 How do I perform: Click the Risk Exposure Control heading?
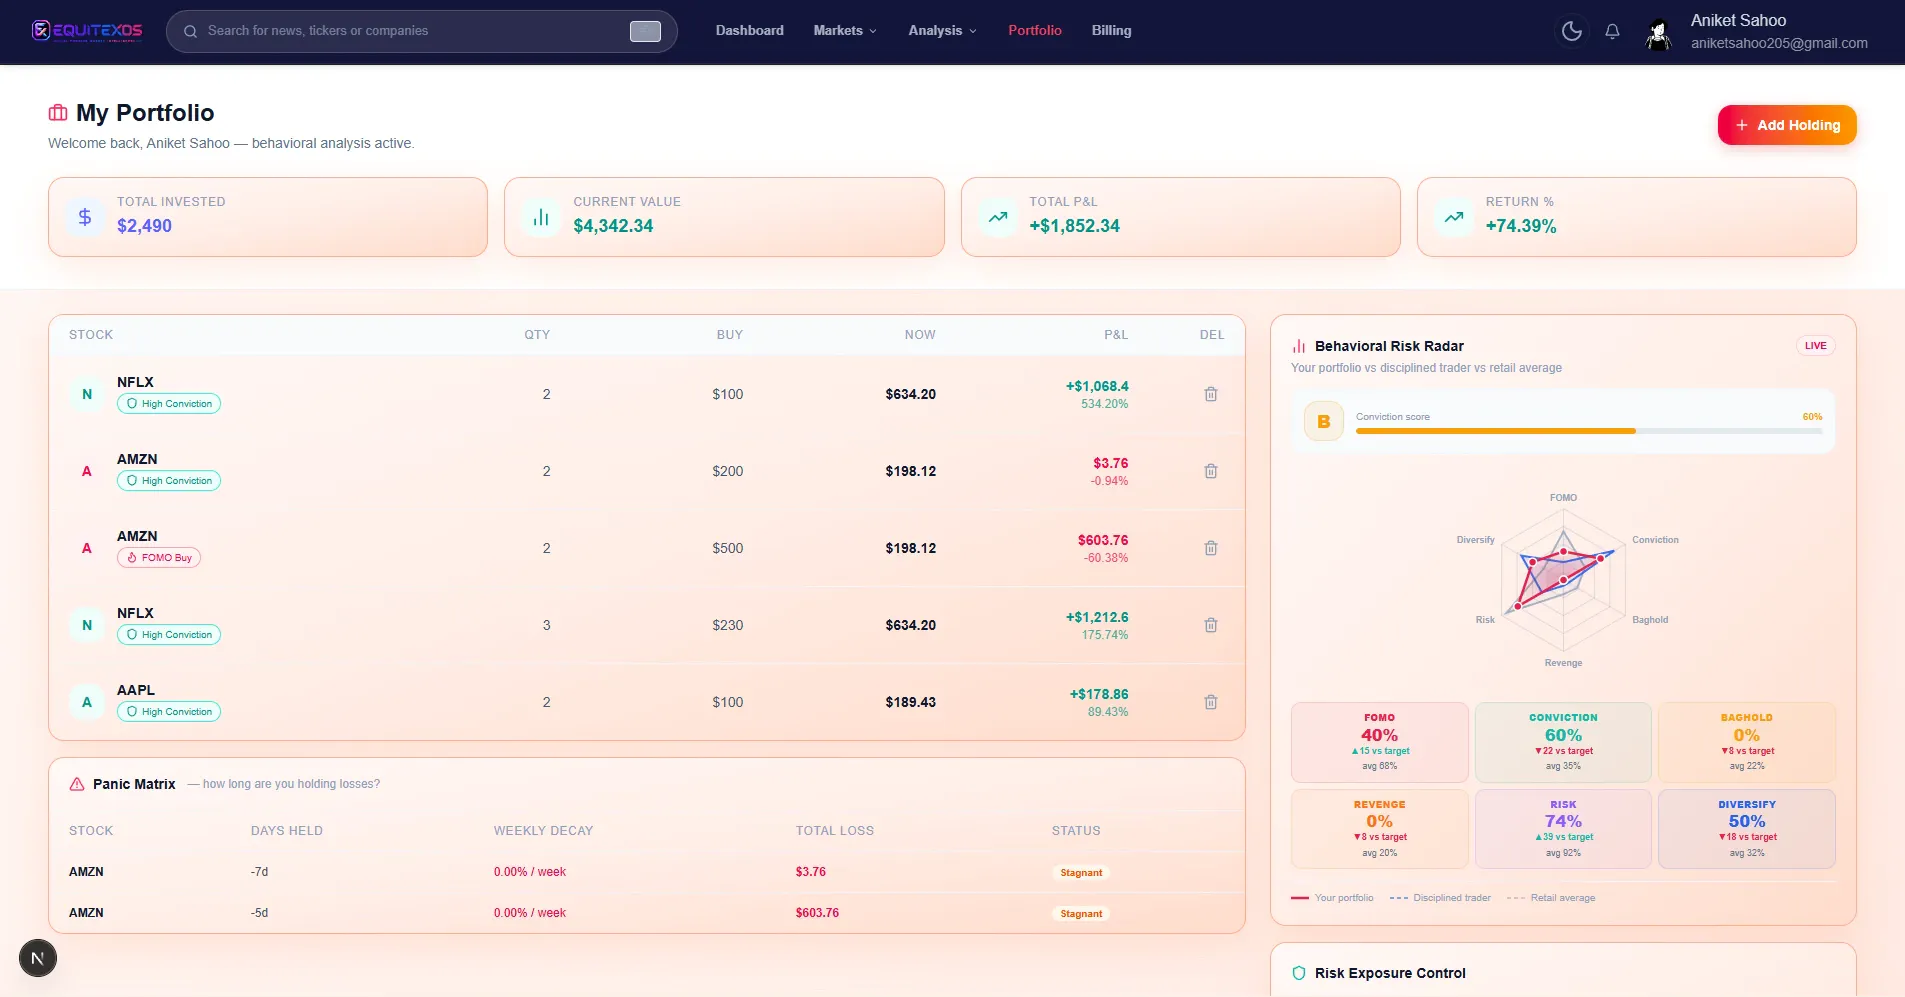(x=1390, y=973)
